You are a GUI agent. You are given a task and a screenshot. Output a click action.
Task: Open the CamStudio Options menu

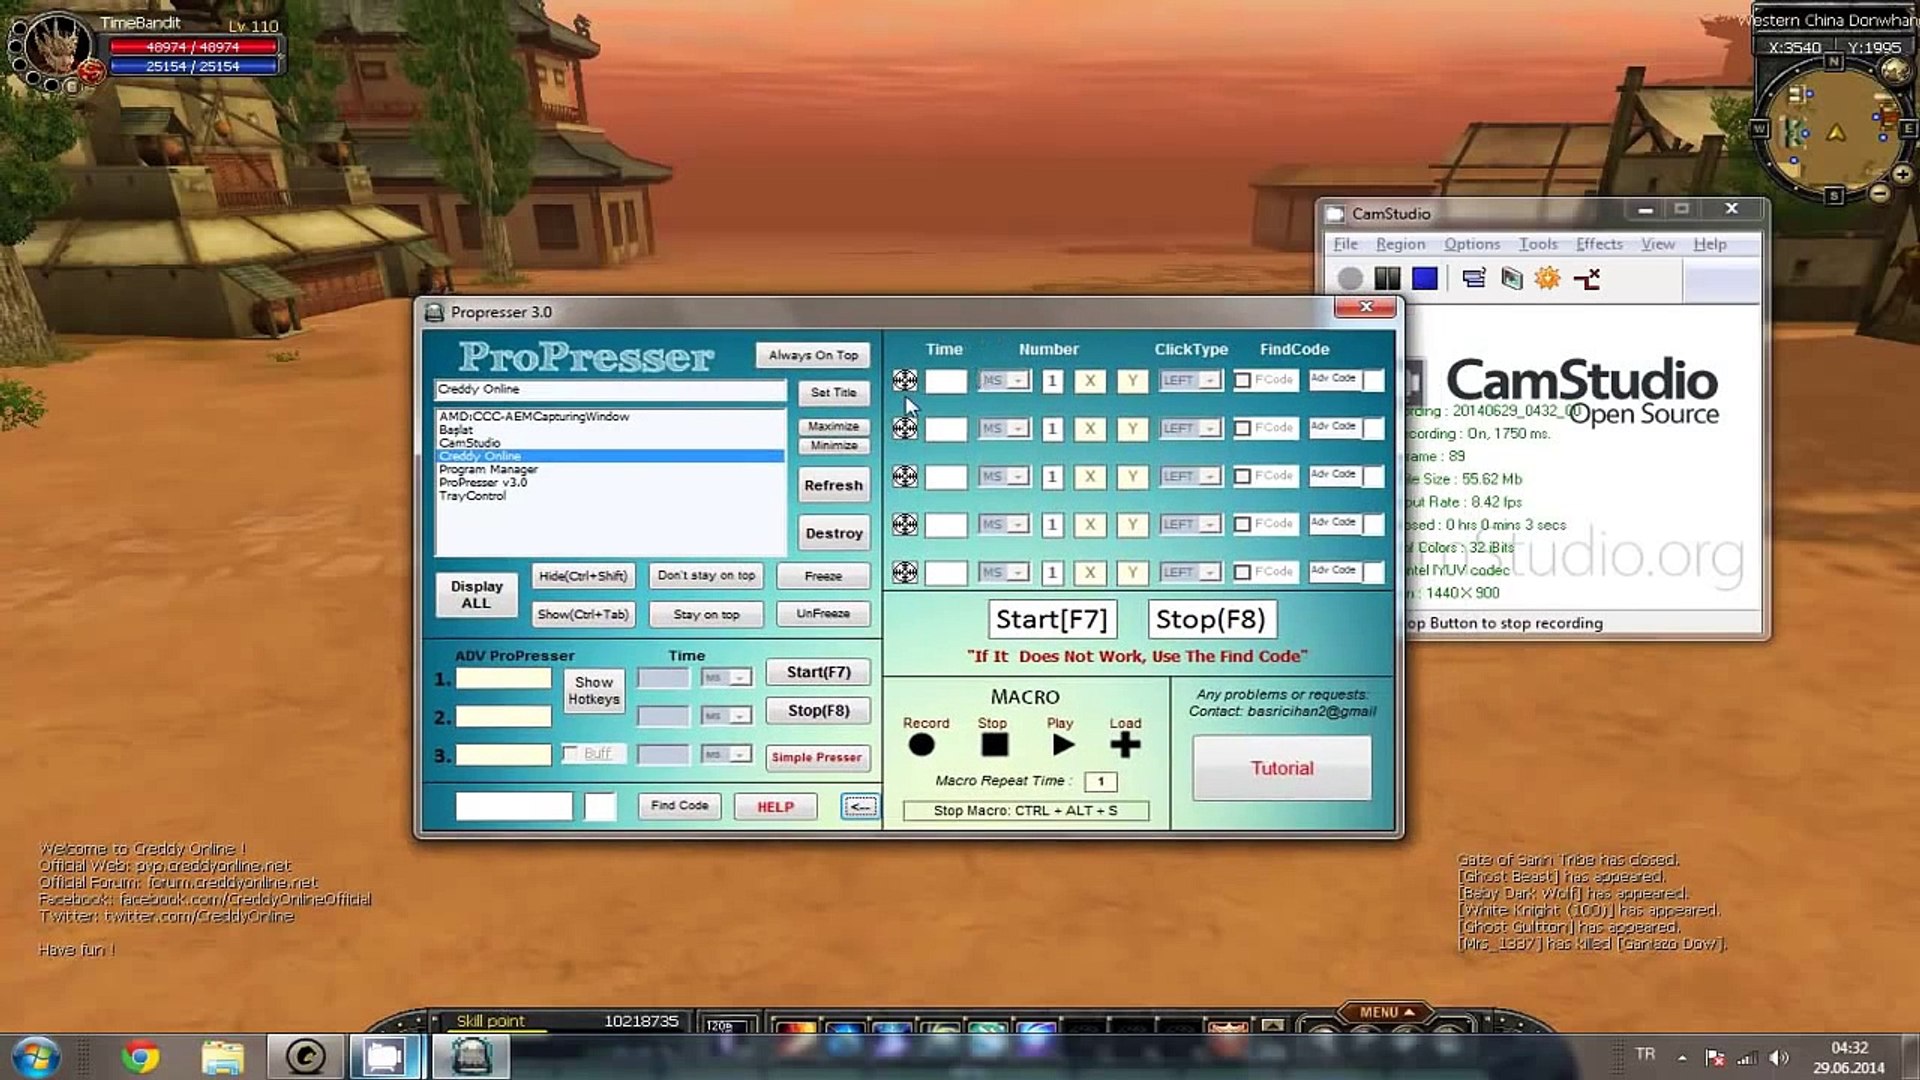point(1471,244)
